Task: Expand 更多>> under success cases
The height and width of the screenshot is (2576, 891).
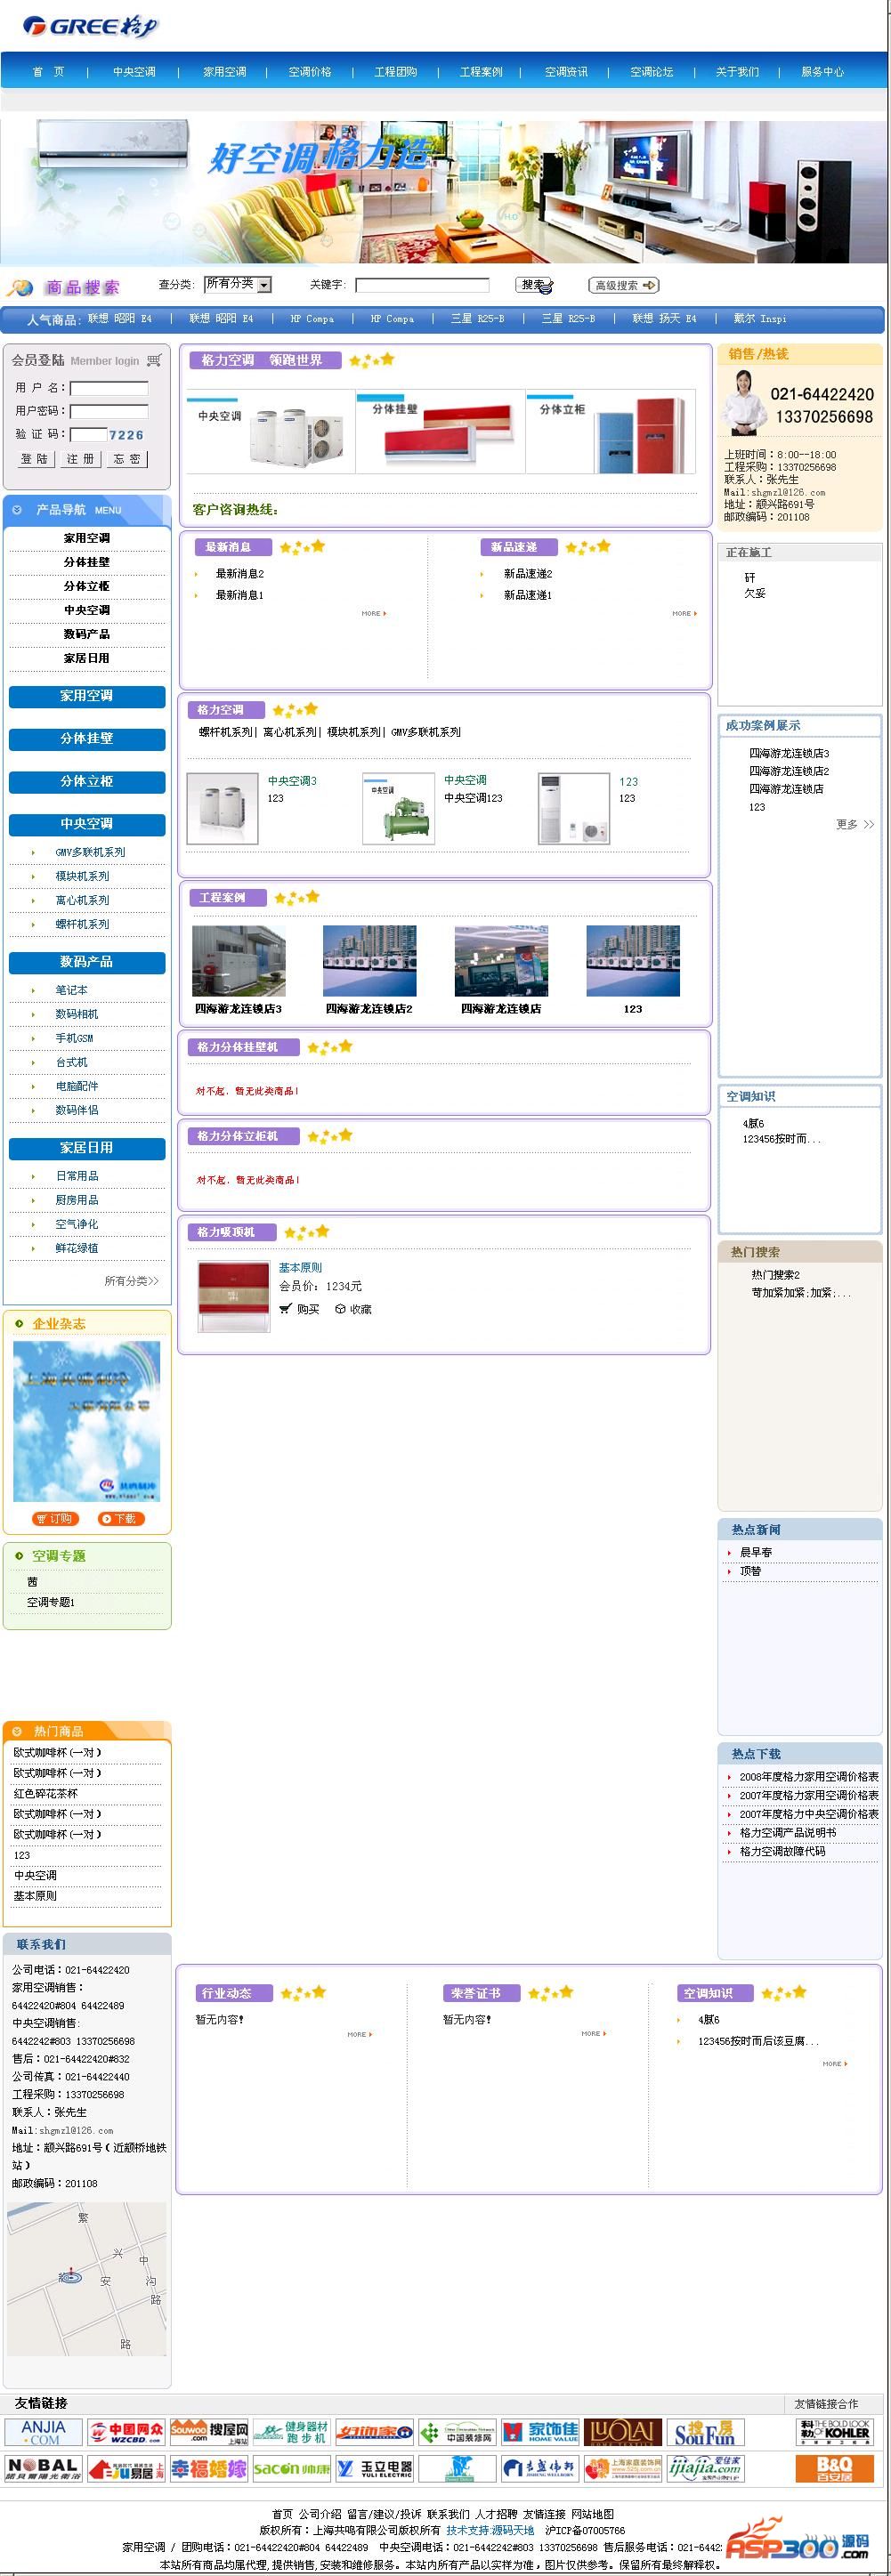Action: coord(854,824)
